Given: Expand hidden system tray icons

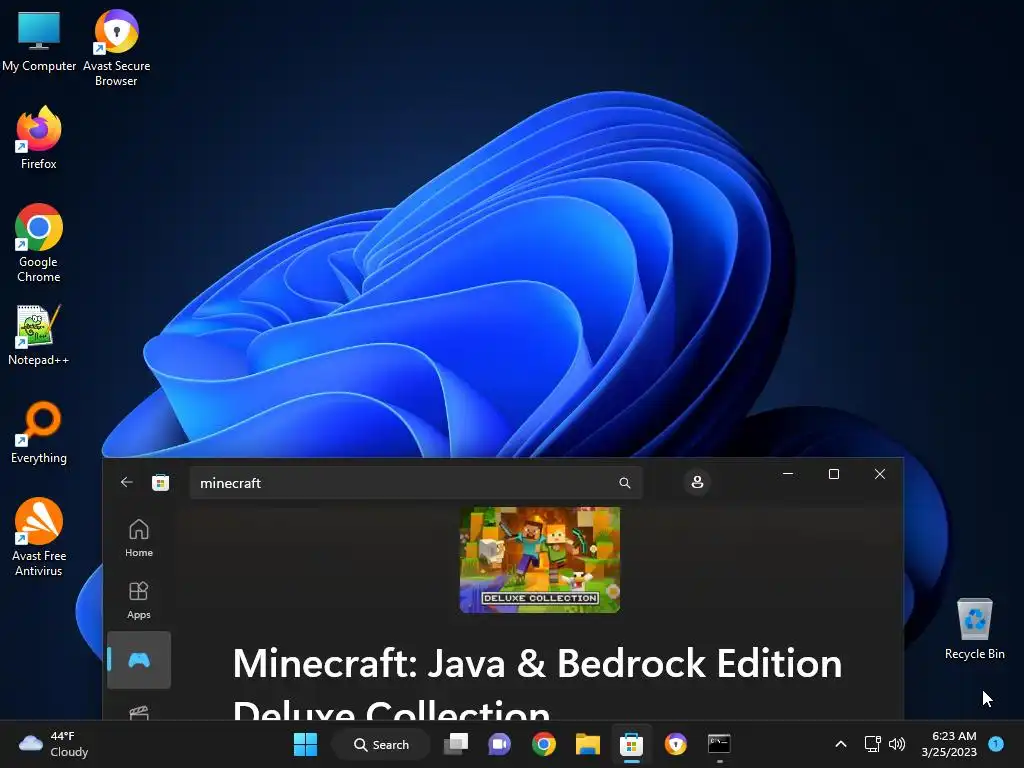Looking at the screenshot, I should 841,744.
